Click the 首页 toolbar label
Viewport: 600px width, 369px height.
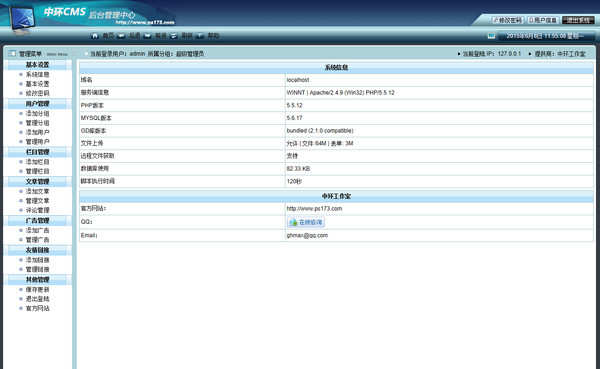click(x=108, y=36)
